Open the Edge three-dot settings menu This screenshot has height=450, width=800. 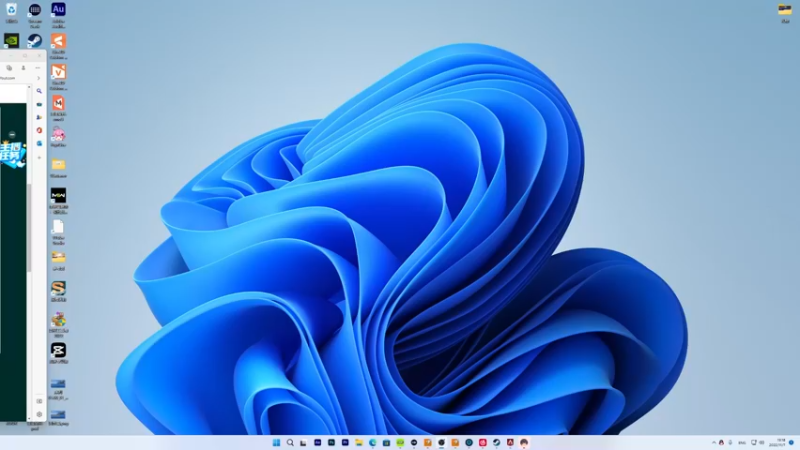pos(38,68)
